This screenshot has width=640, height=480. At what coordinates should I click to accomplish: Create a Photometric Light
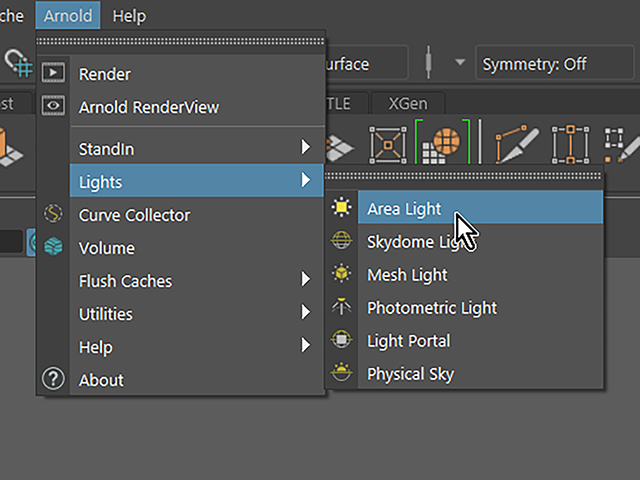click(x=480, y=308)
